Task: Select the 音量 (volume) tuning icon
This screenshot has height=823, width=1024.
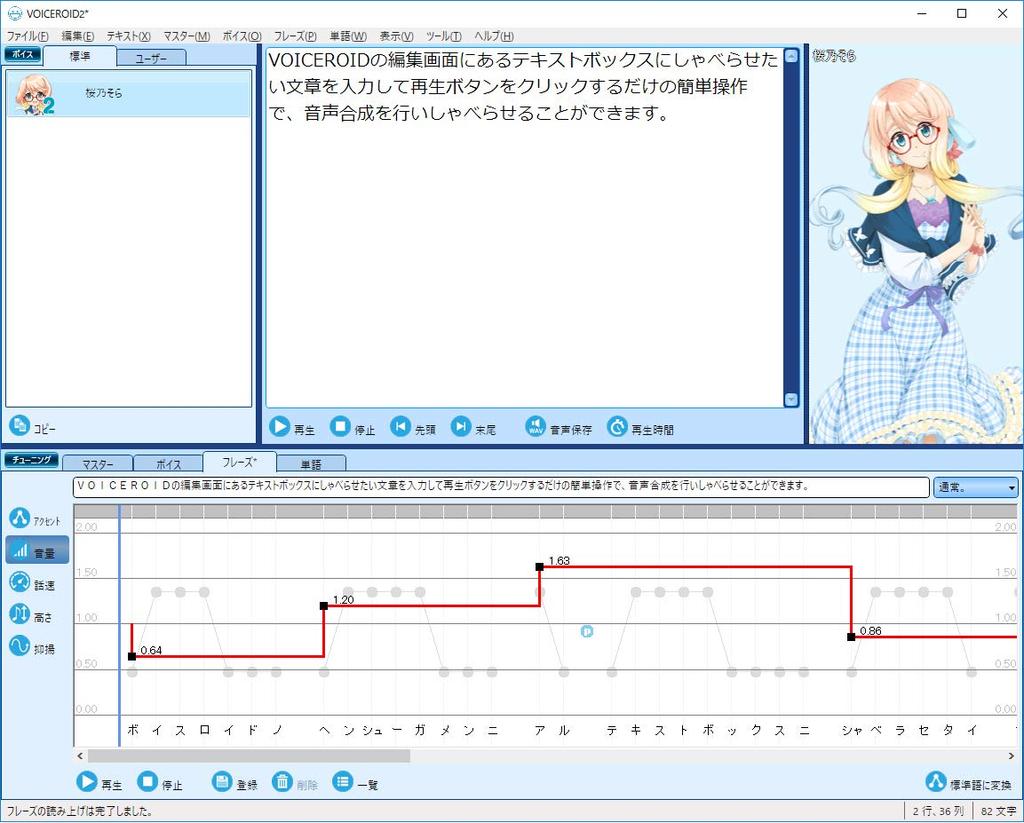Action: pos(22,549)
